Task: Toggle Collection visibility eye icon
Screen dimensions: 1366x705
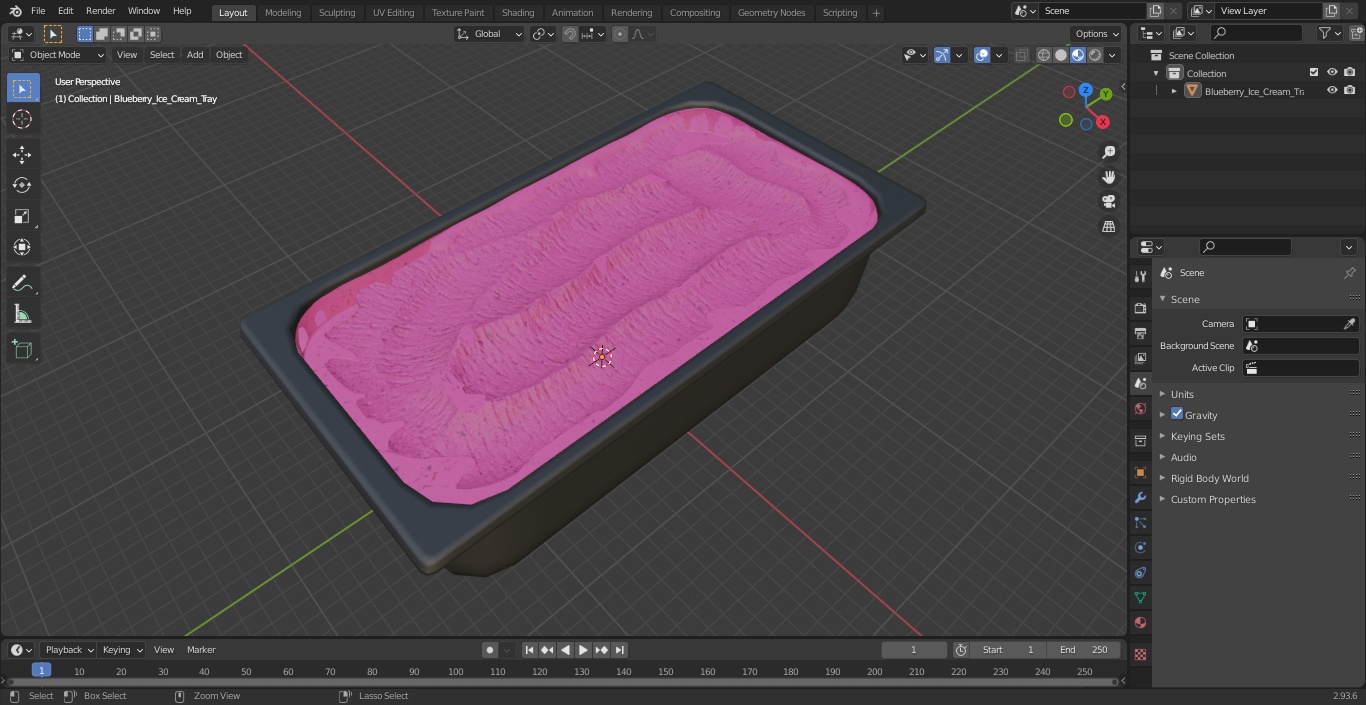Action: [1331, 73]
